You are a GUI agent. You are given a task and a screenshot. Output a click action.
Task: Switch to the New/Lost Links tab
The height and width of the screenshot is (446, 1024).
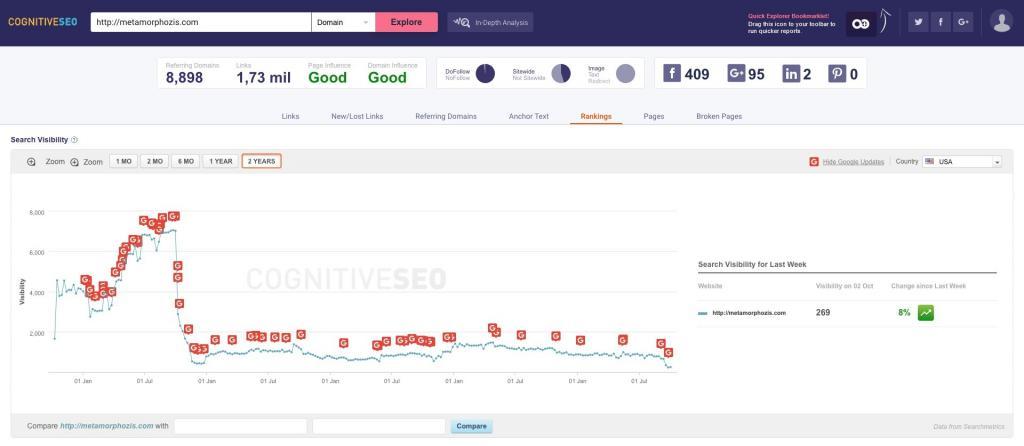point(357,116)
